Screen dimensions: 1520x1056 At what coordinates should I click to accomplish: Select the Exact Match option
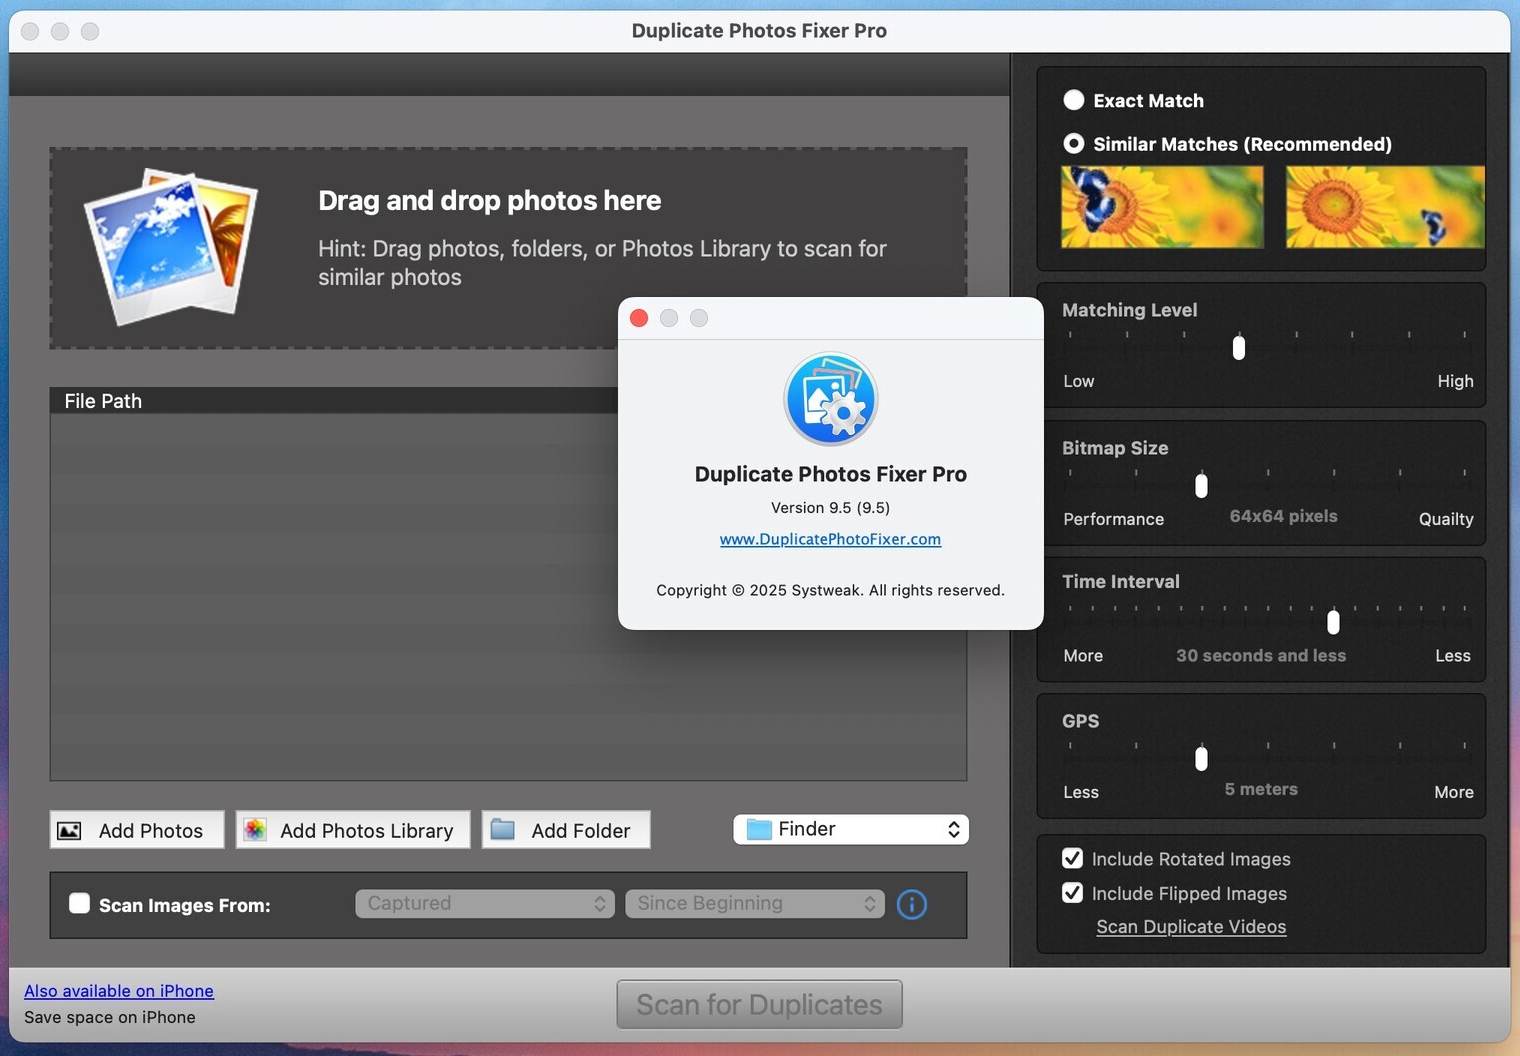point(1074,100)
